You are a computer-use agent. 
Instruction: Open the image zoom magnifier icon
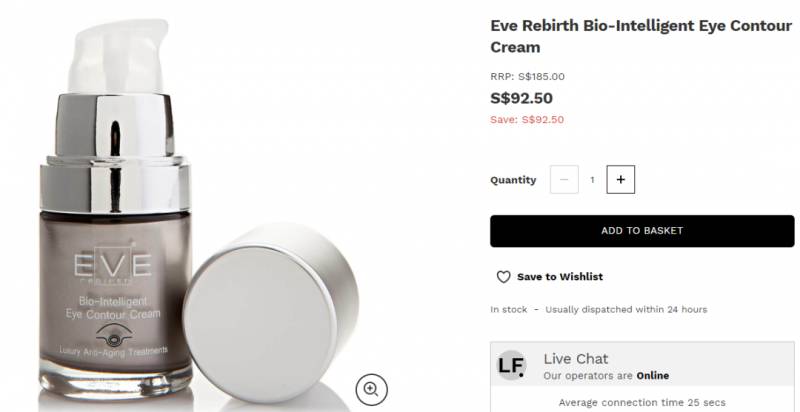pyautogui.click(x=371, y=390)
